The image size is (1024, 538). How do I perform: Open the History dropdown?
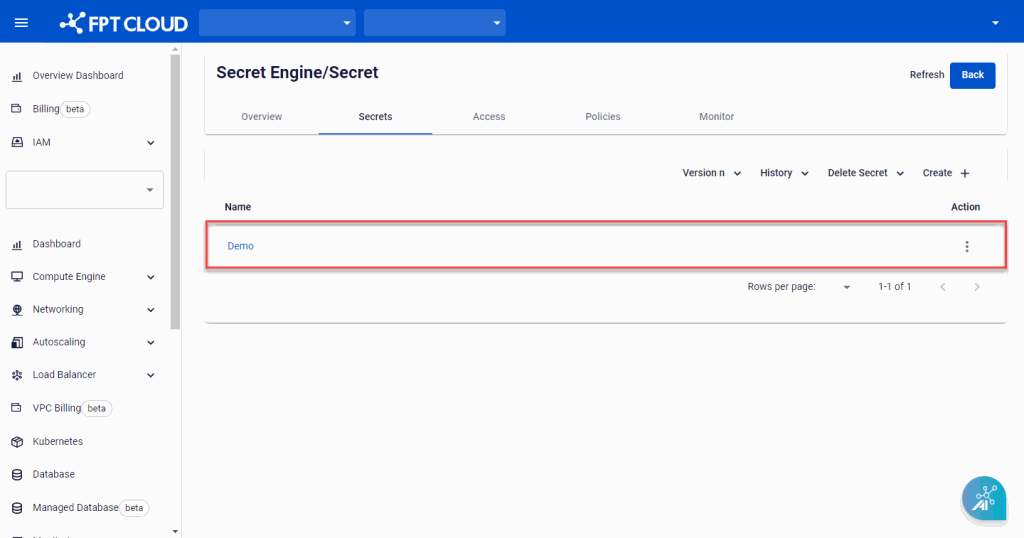click(x=784, y=173)
